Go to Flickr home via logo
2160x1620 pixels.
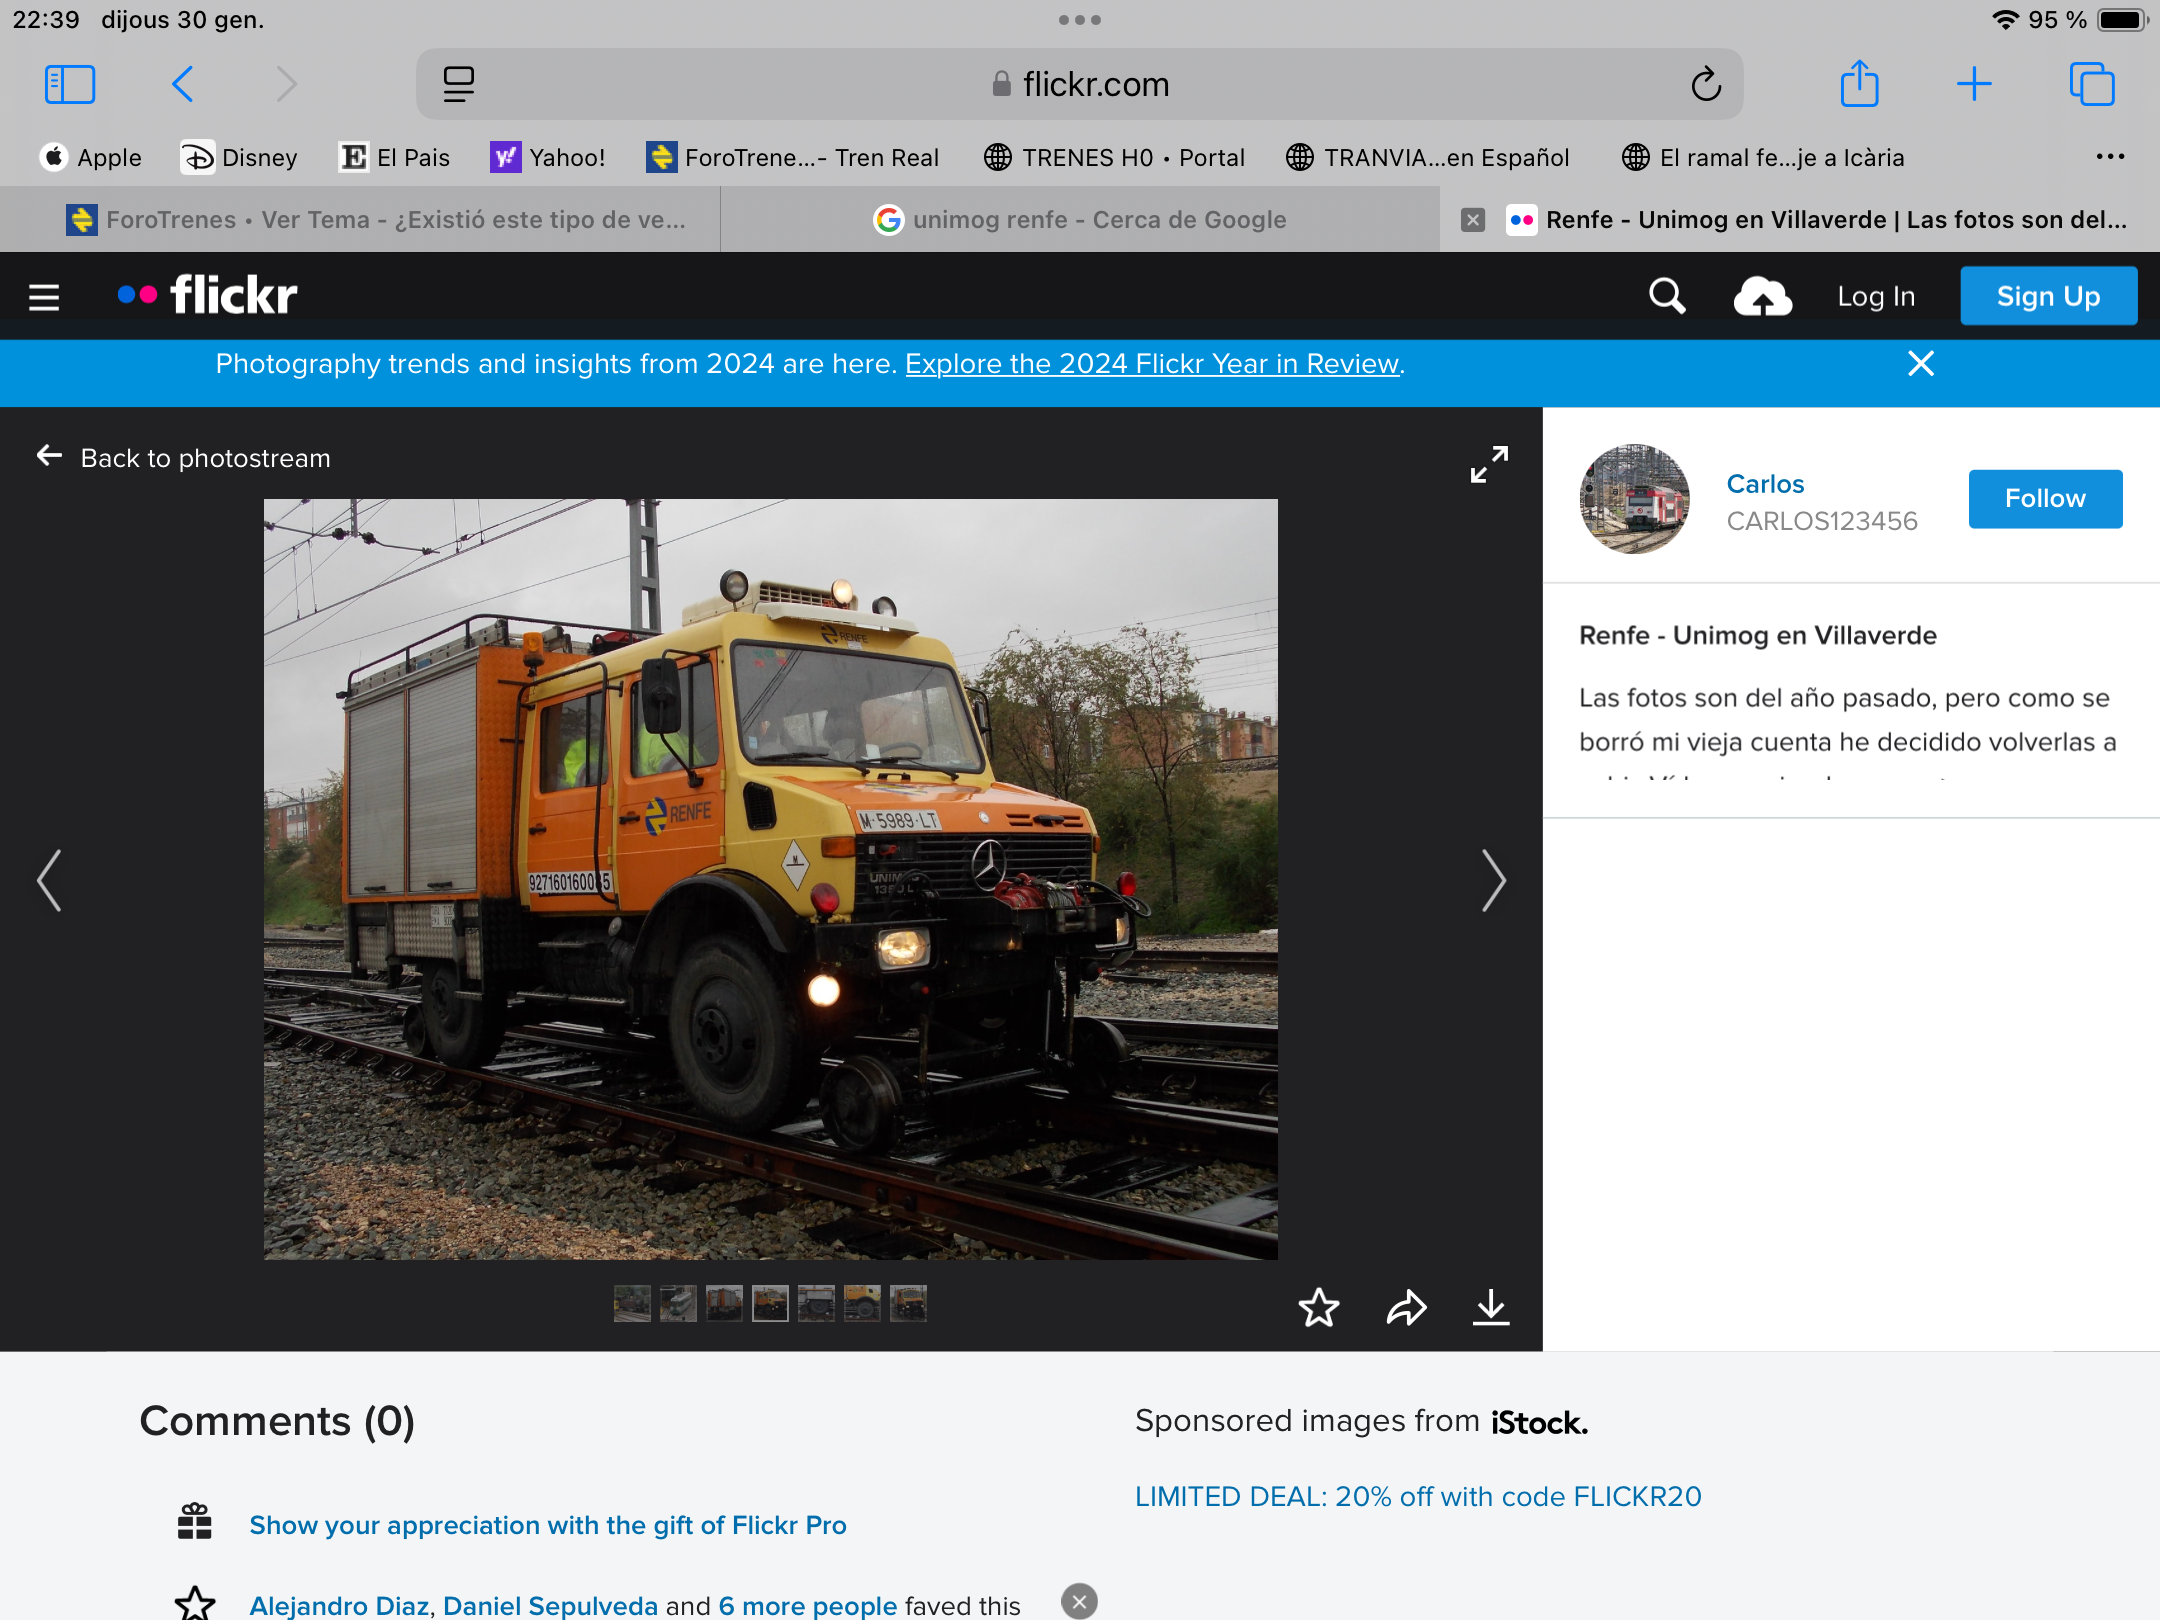pos(208,295)
